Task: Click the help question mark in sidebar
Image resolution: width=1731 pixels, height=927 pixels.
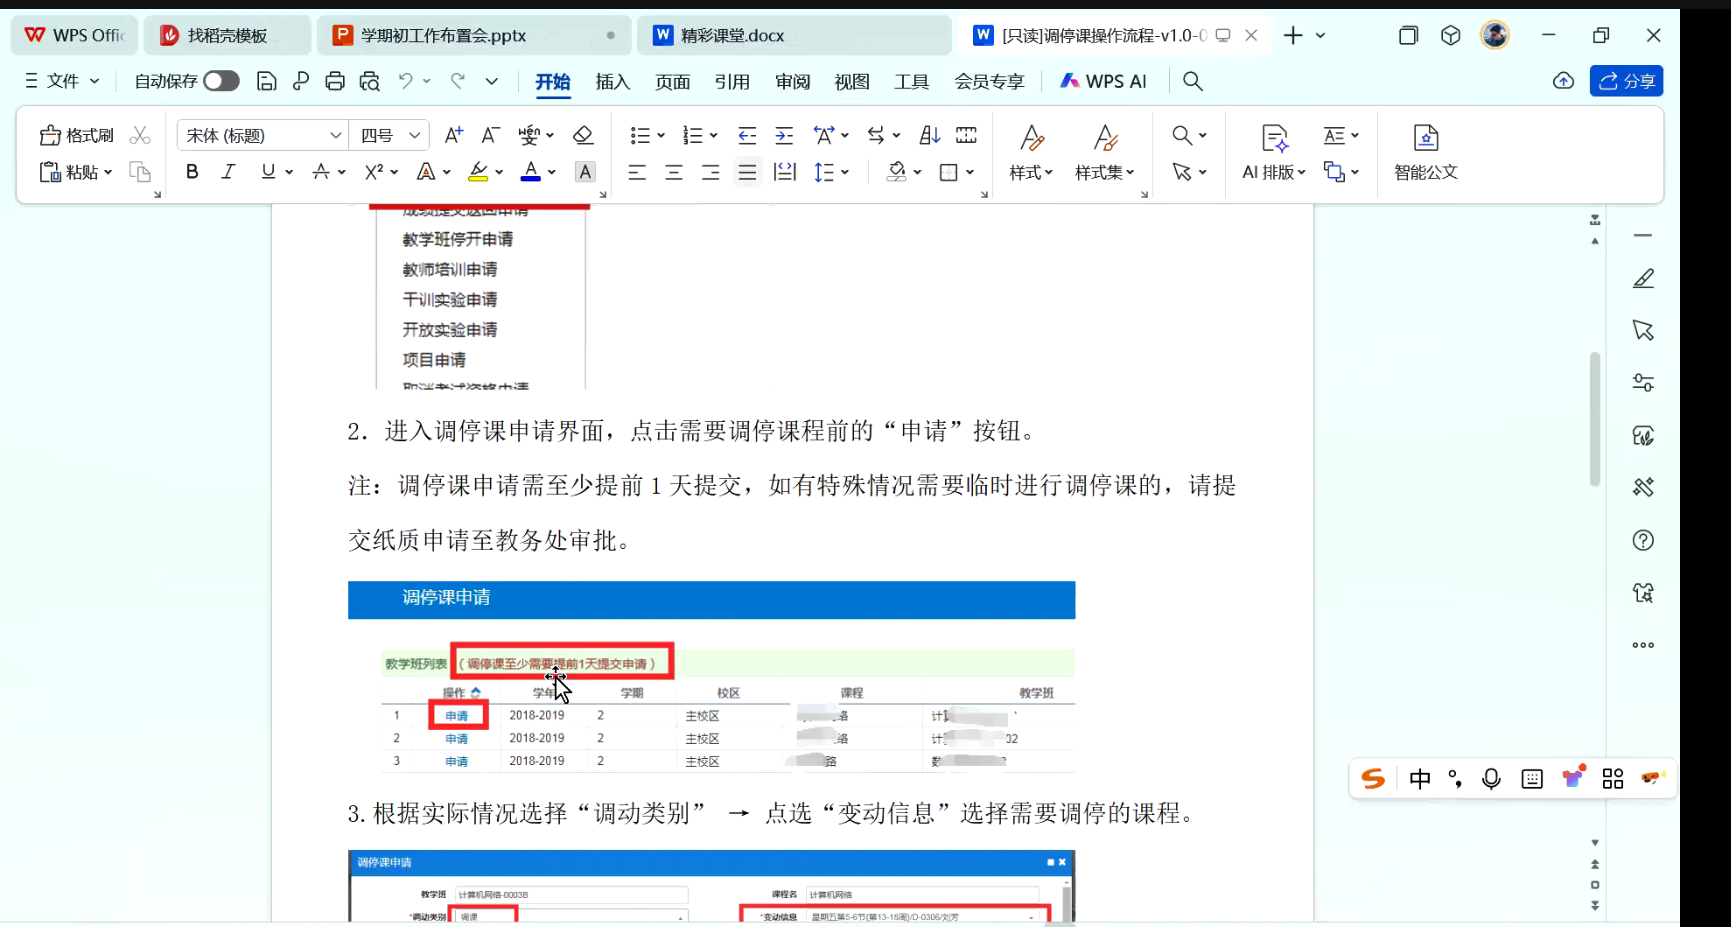Action: click(x=1643, y=540)
